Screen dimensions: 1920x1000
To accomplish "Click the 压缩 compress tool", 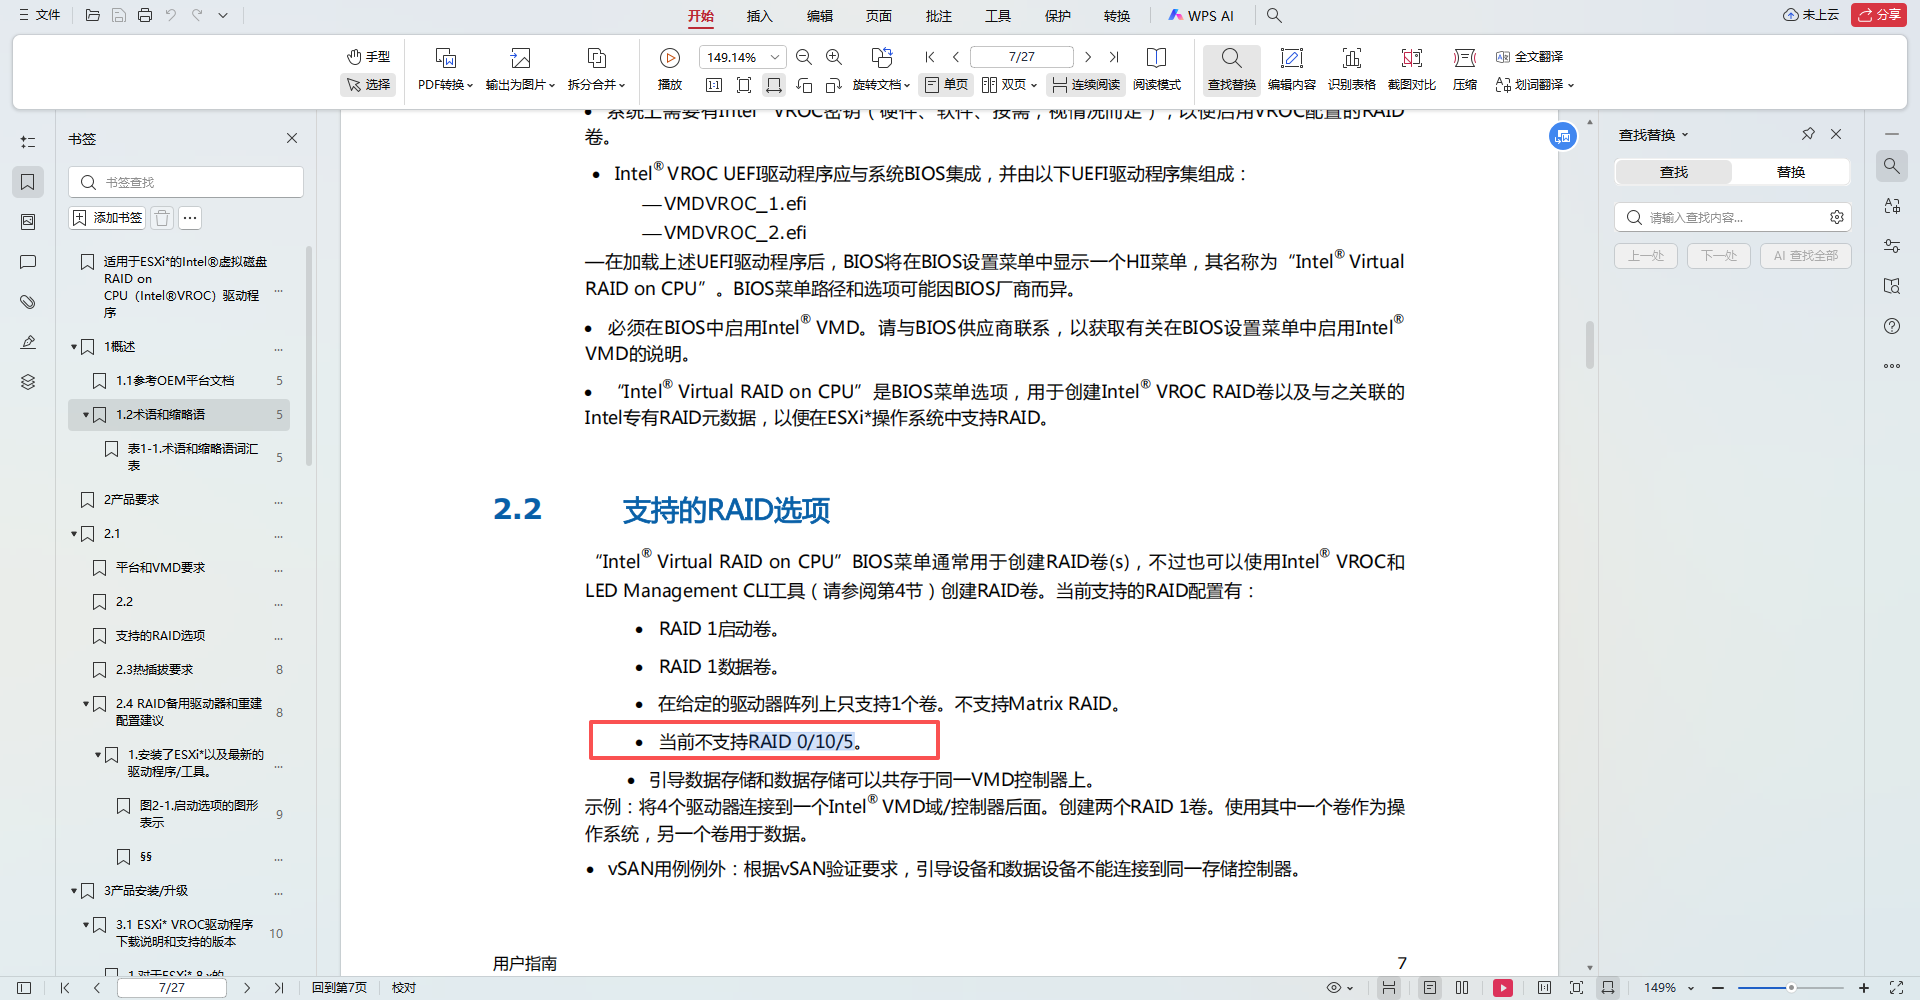I will click(x=1465, y=69).
